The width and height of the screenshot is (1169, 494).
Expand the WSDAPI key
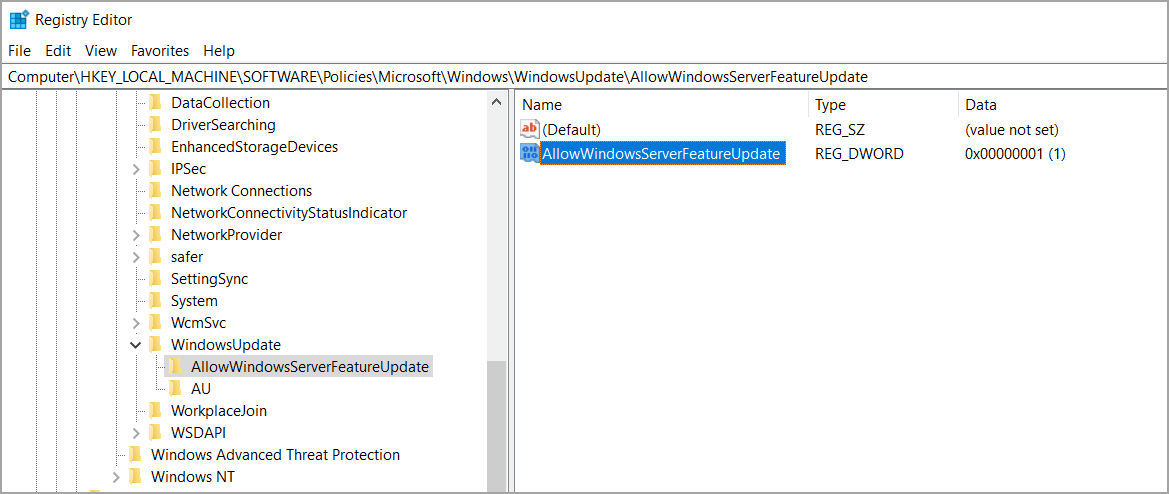click(x=136, y=433)
